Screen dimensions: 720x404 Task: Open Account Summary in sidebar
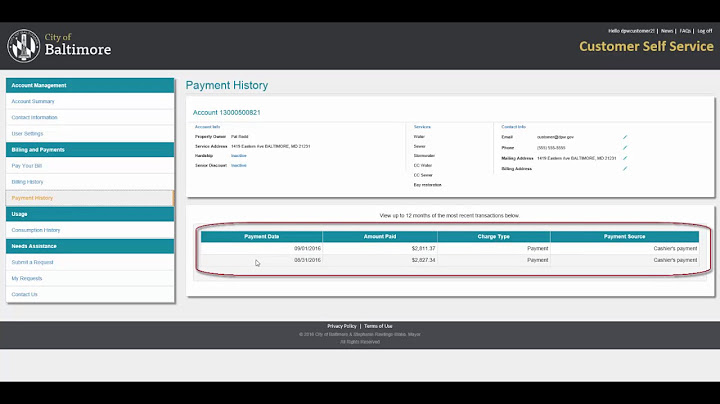tap(33, 101)
